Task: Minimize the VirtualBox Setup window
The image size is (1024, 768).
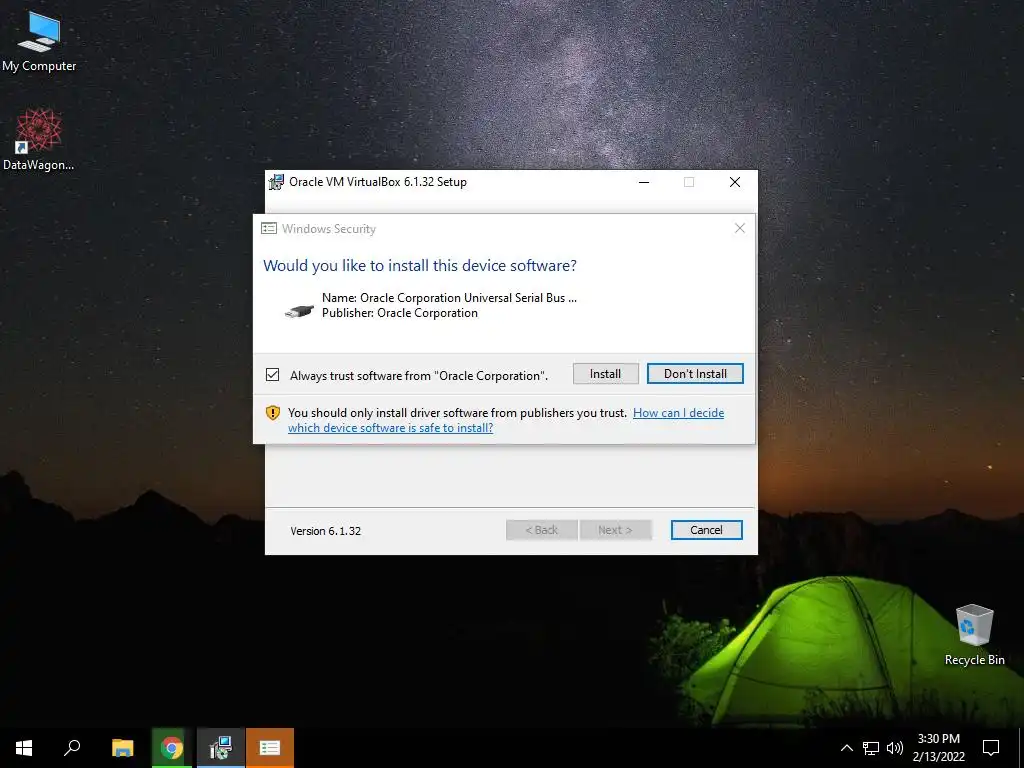Action: (x=644, y=182)
